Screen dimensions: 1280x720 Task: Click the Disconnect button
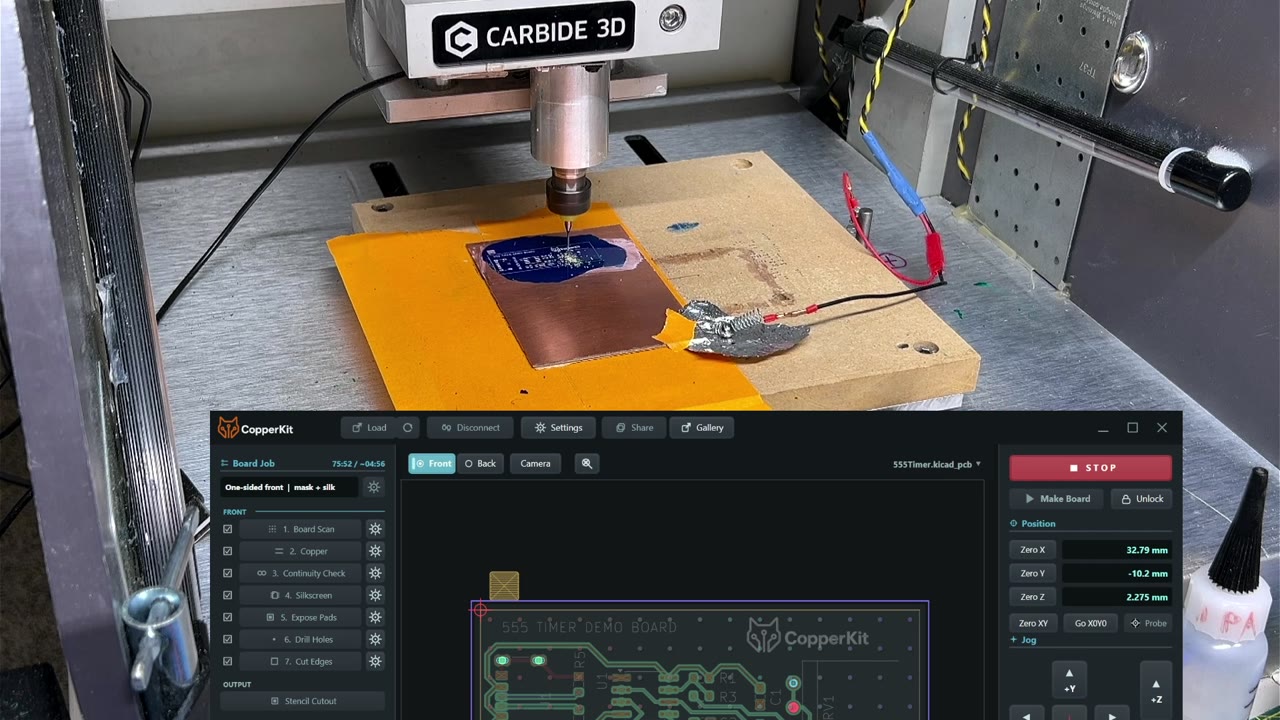tap(470, 428)
